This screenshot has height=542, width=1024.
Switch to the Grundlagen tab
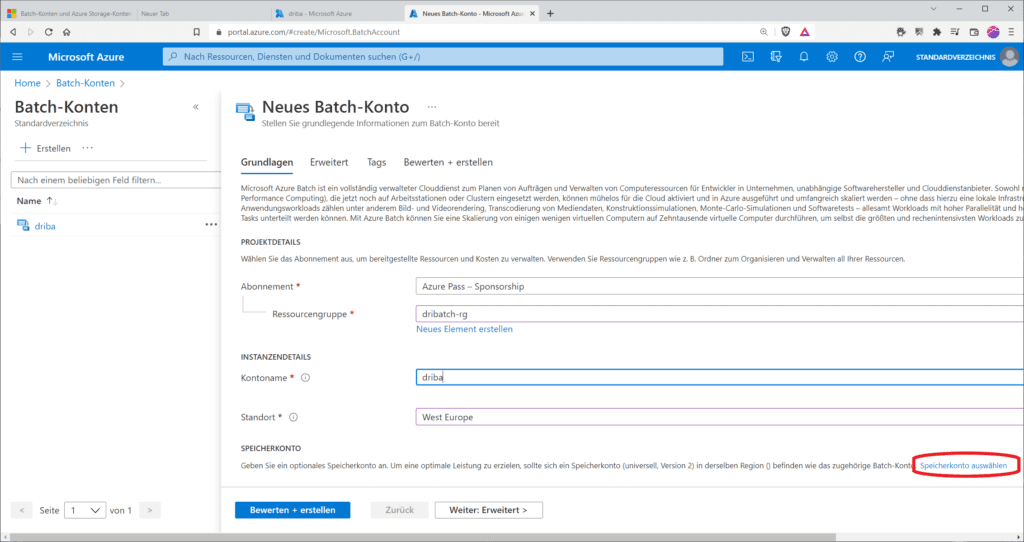[x=266, y=162]
